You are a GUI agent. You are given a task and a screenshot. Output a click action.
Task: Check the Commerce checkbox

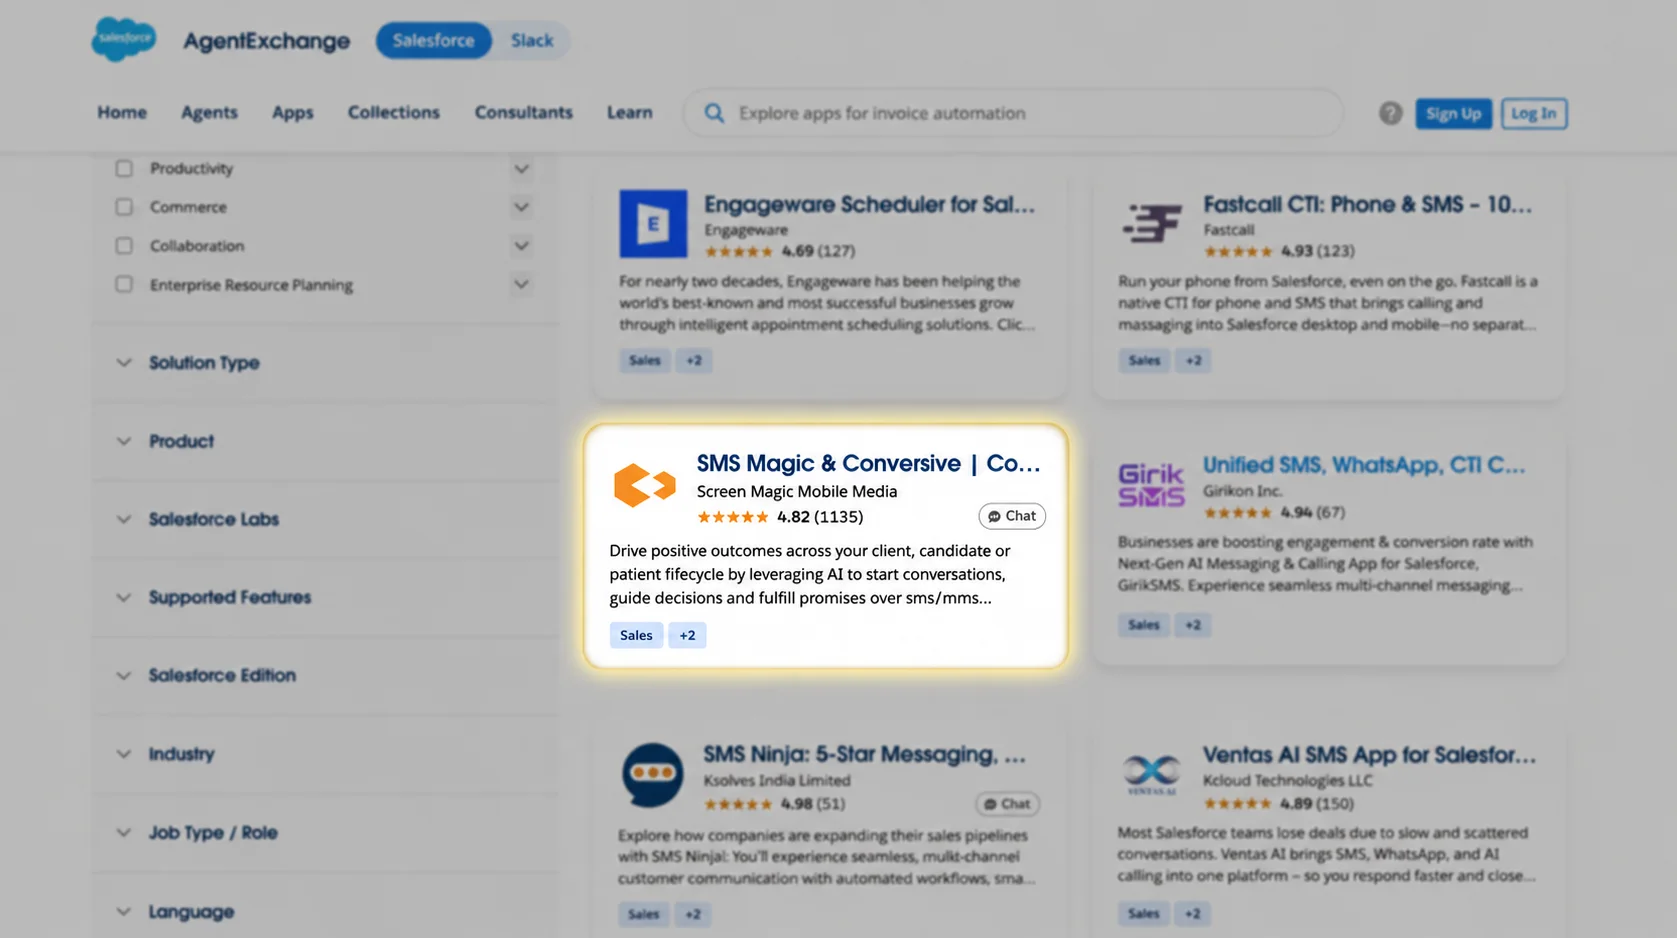124,207
